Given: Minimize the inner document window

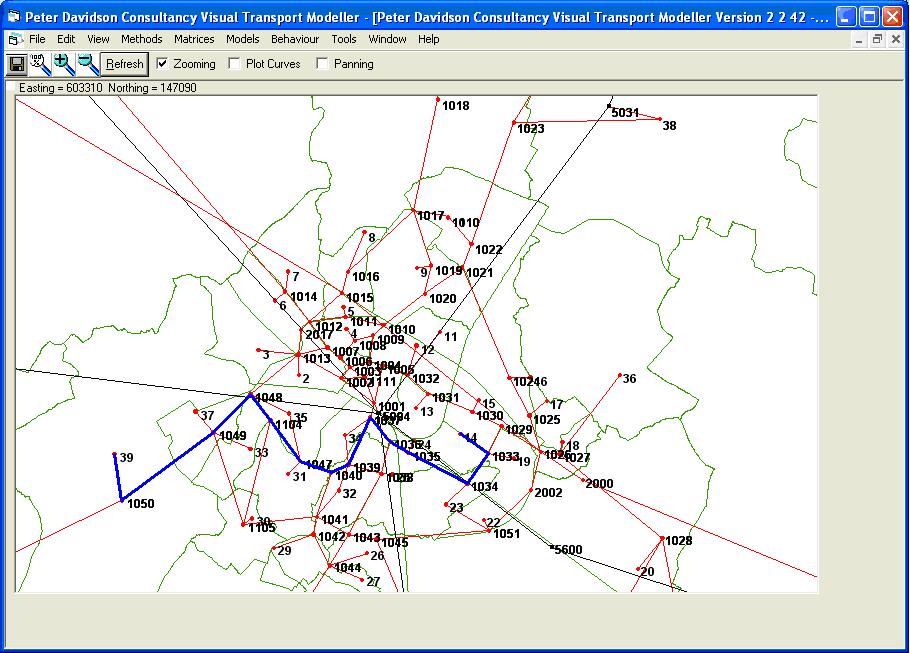Looking at the screenshot, I should tap(859, 39).
